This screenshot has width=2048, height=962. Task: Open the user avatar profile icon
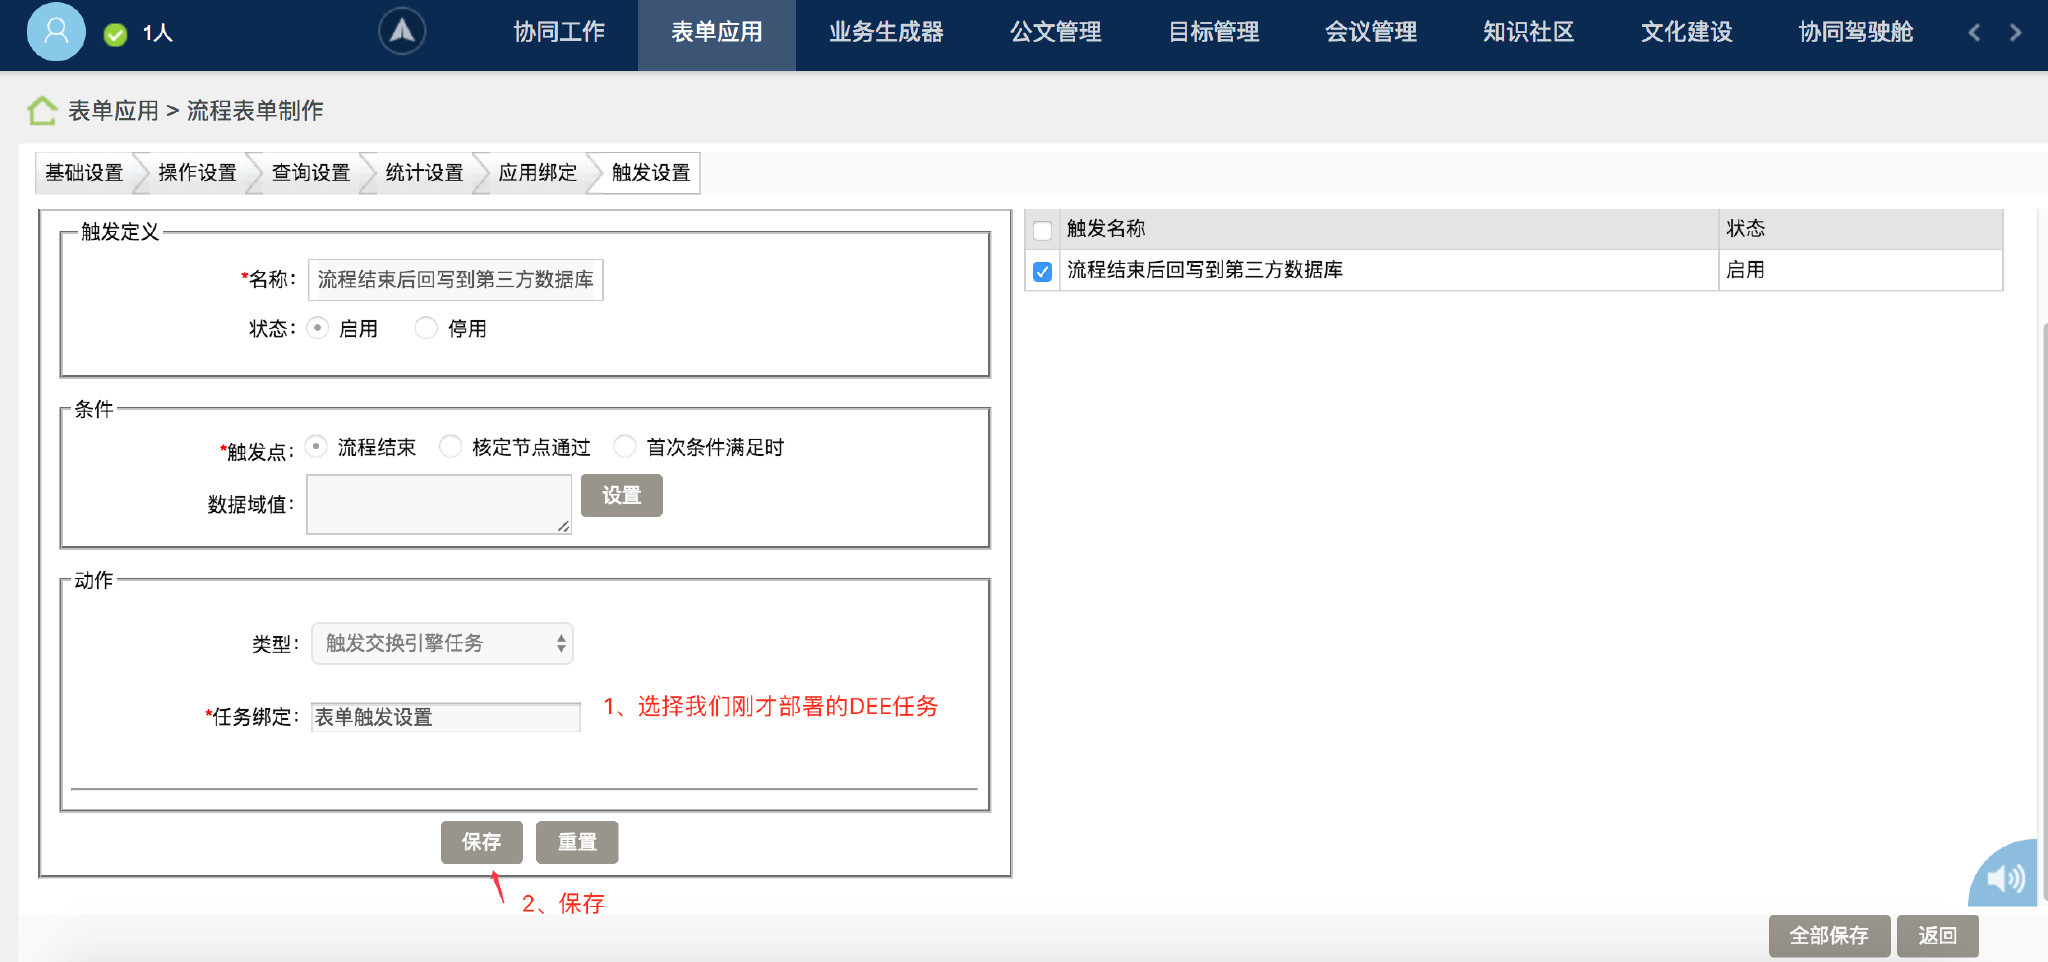point(55,32)
